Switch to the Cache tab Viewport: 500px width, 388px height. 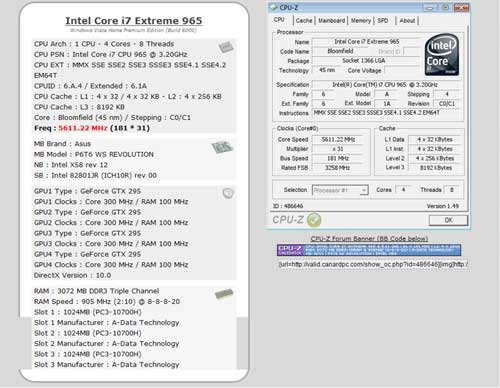pyautogui.click(x=304, y=21)
